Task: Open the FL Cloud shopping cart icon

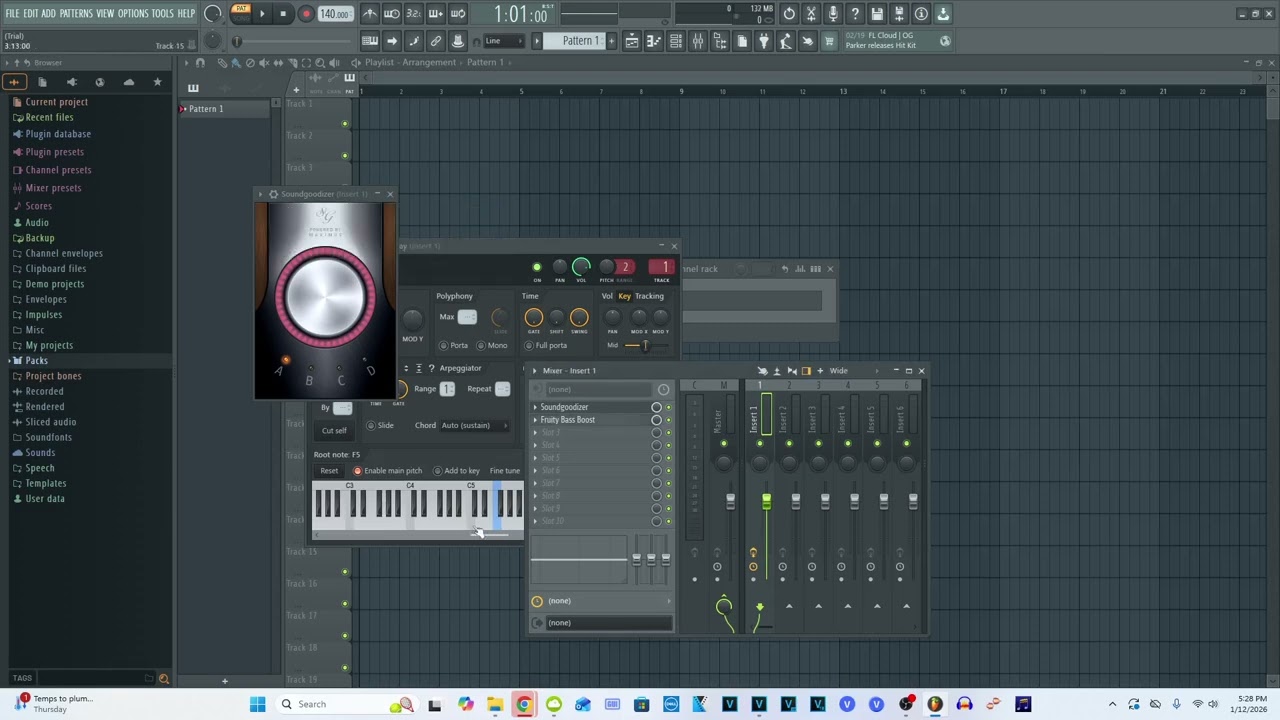Action: coord(829,41)
